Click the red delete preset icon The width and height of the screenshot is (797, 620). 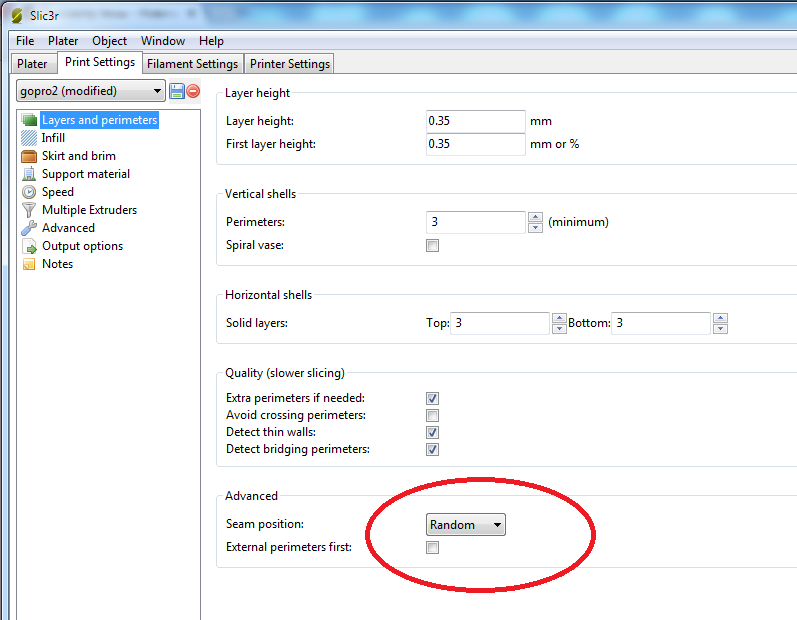pyautogui.click(x=193, y=91)
